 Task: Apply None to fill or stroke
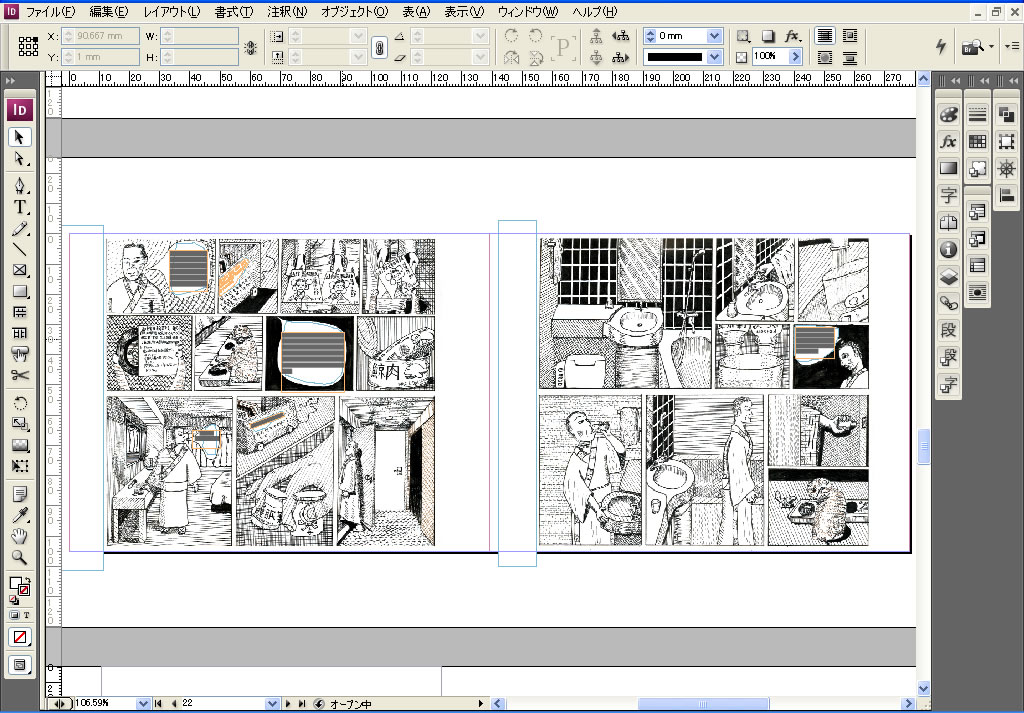pyautogui.click(x=20, y=637)
